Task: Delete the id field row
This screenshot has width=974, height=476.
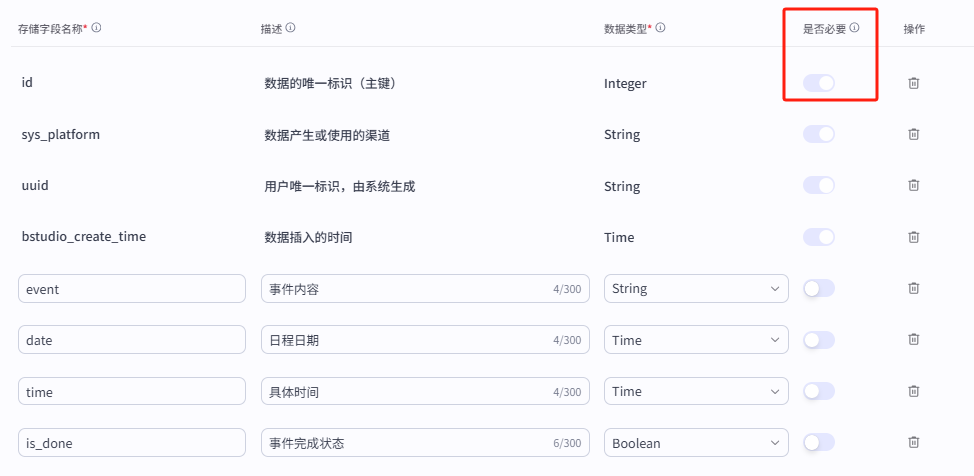Action: point(913,83)
